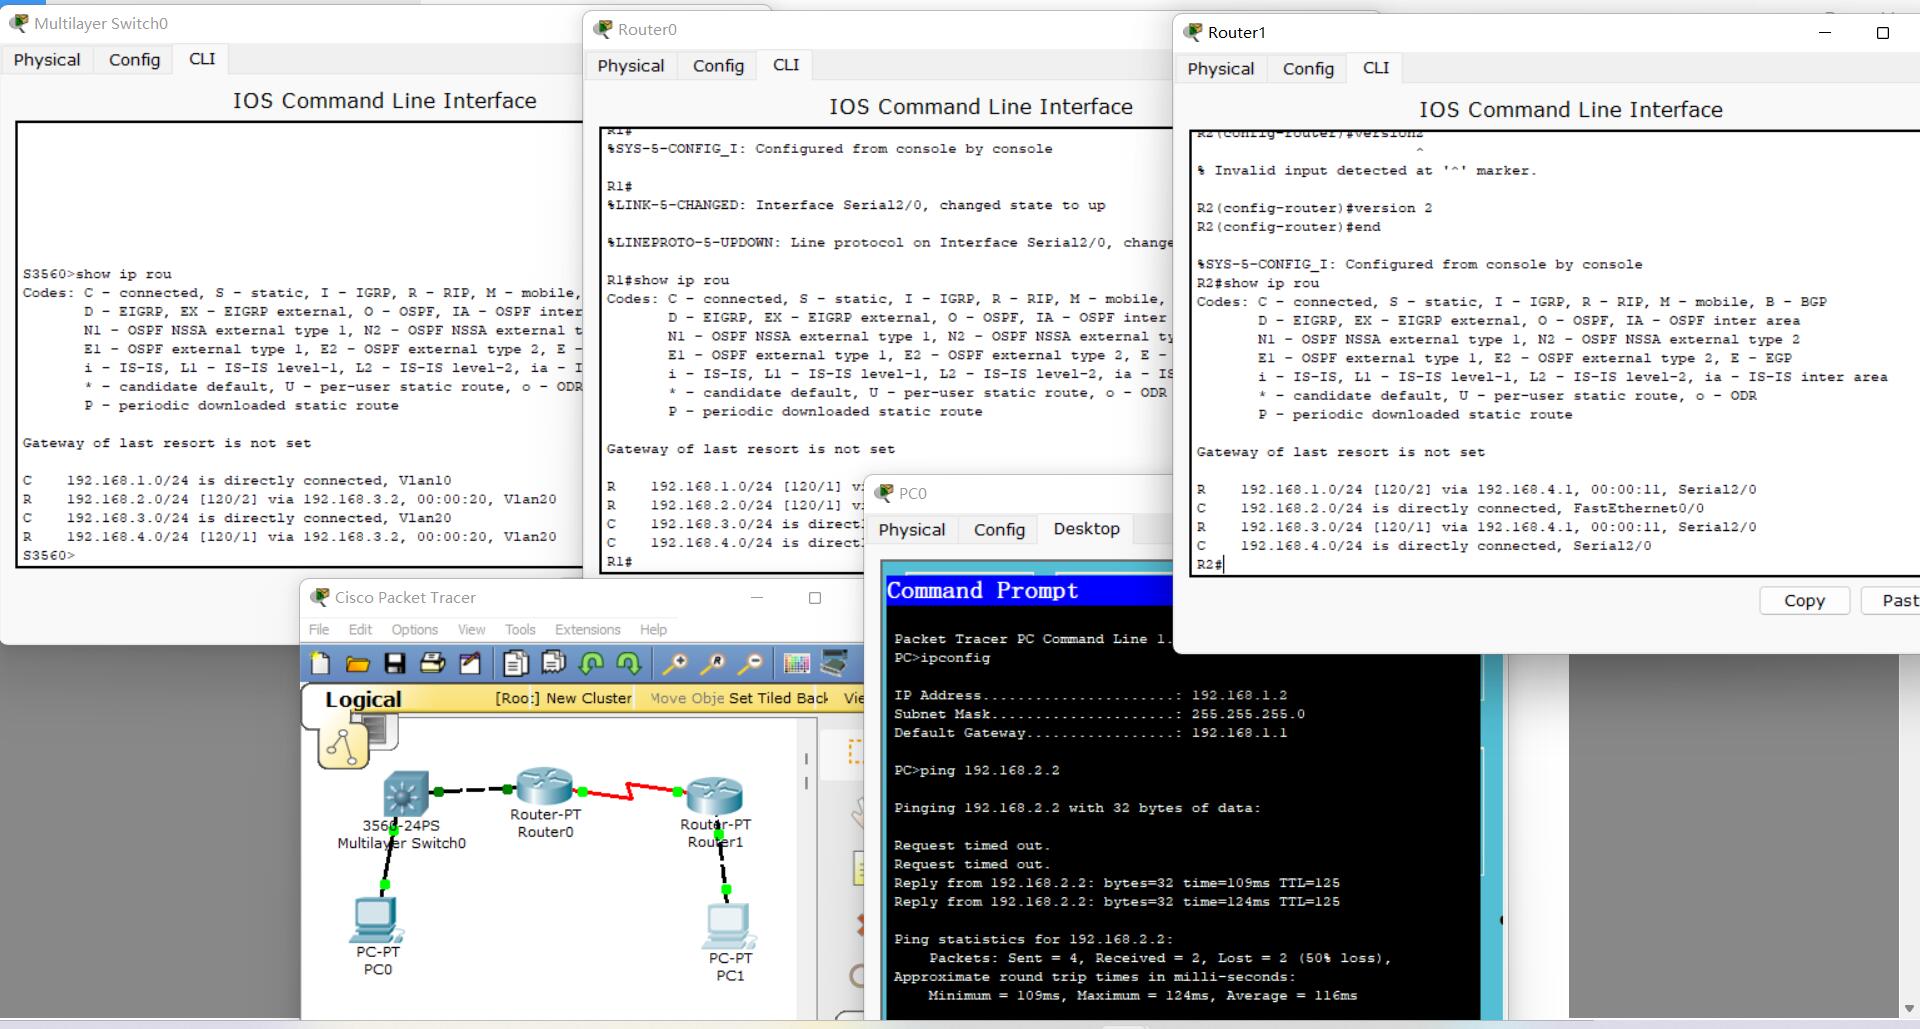Click route 192.168.3.0/24 line in Router1 CLI

[1476, 527]
